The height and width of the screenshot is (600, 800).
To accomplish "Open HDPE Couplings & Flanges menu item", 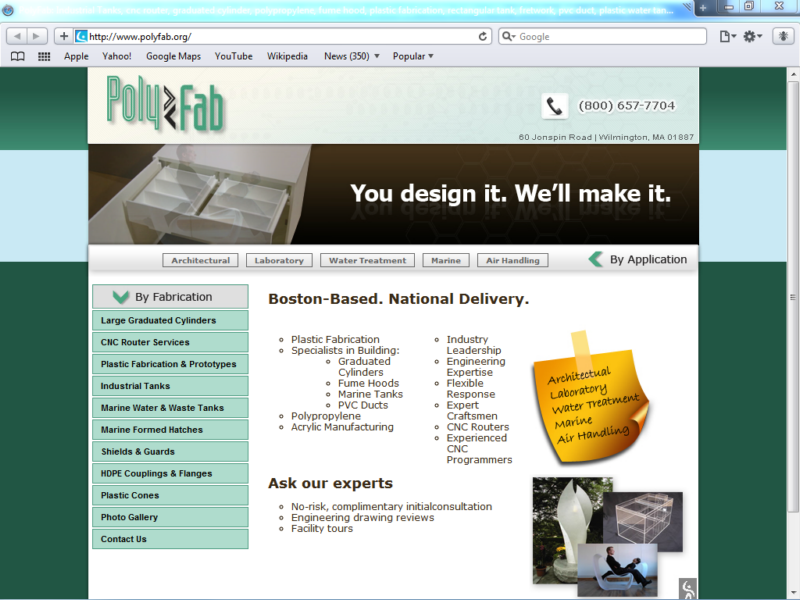I will pos(170,473).
